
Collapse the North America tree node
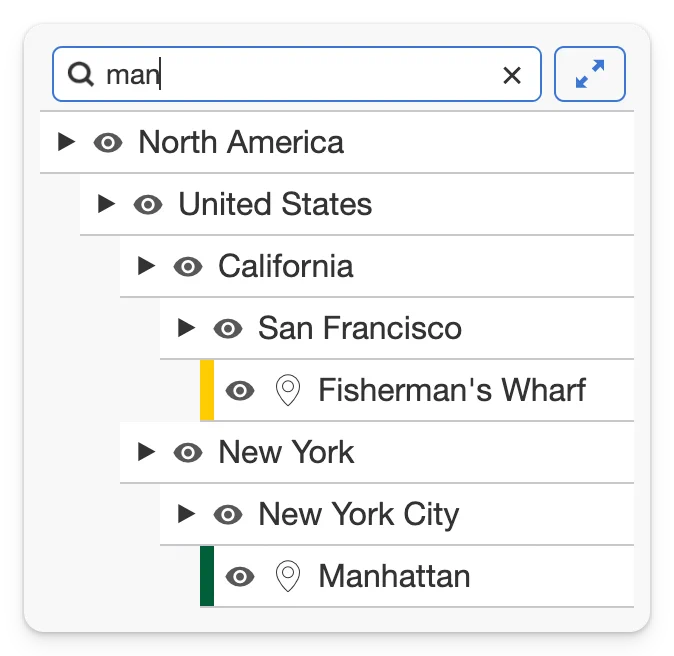click(66, 141)
